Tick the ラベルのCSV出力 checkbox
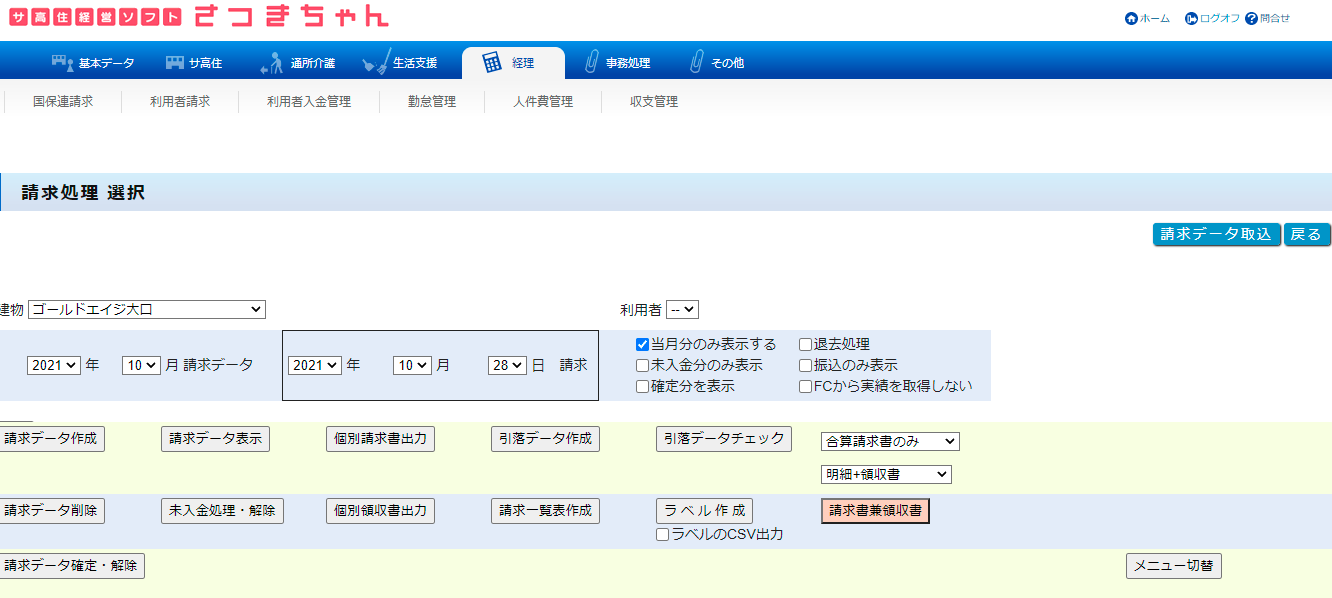 point(662,535)
